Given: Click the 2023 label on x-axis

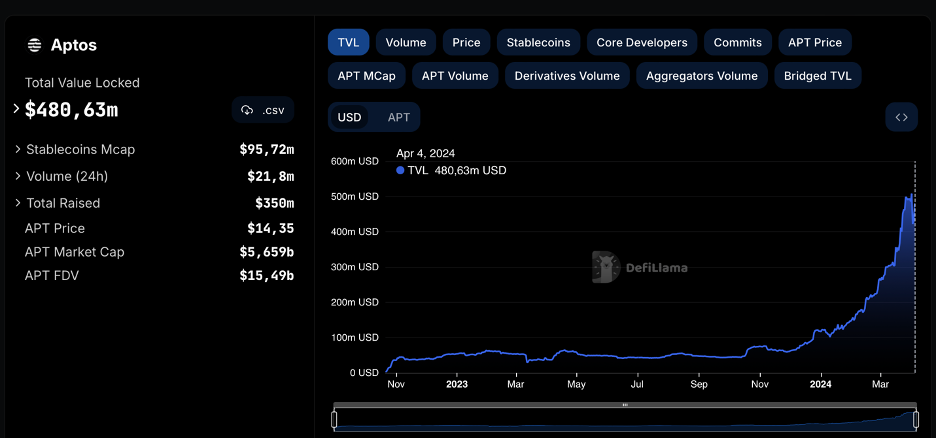Looking at the screenshot, I should pyautogui.click(x=457, y=384).
